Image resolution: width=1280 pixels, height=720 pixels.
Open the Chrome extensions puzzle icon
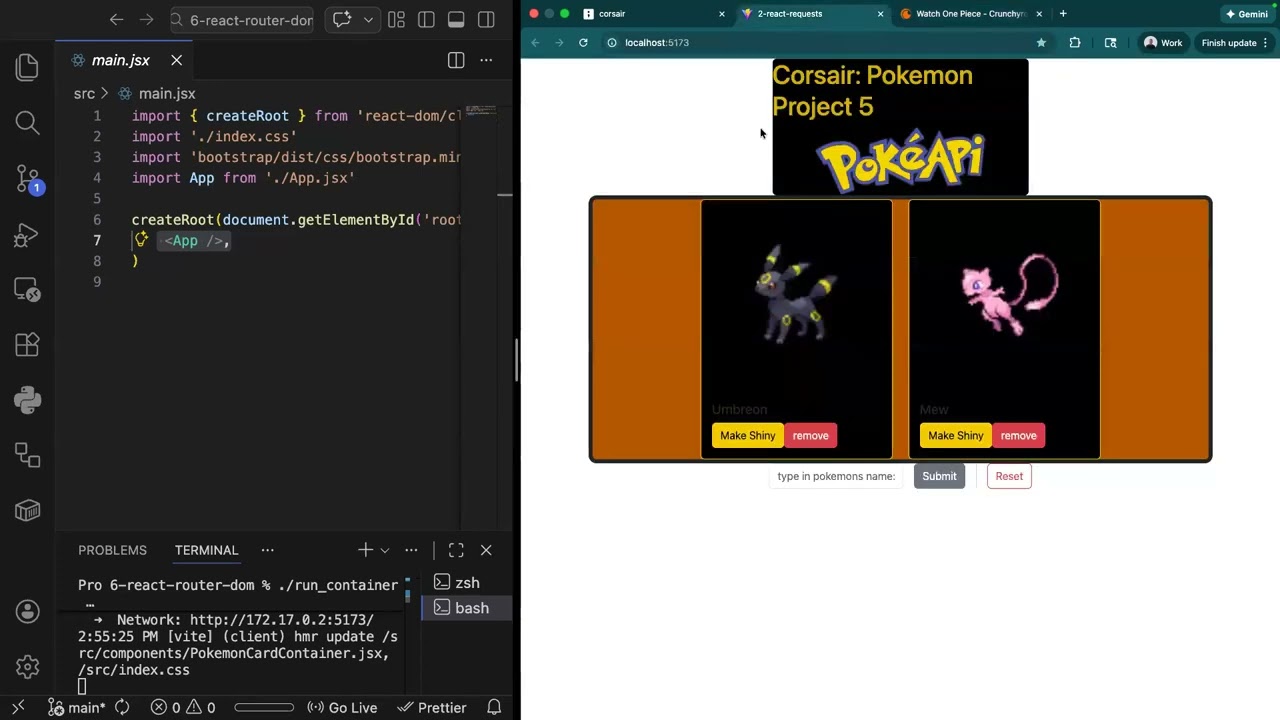pos(1075,42)
